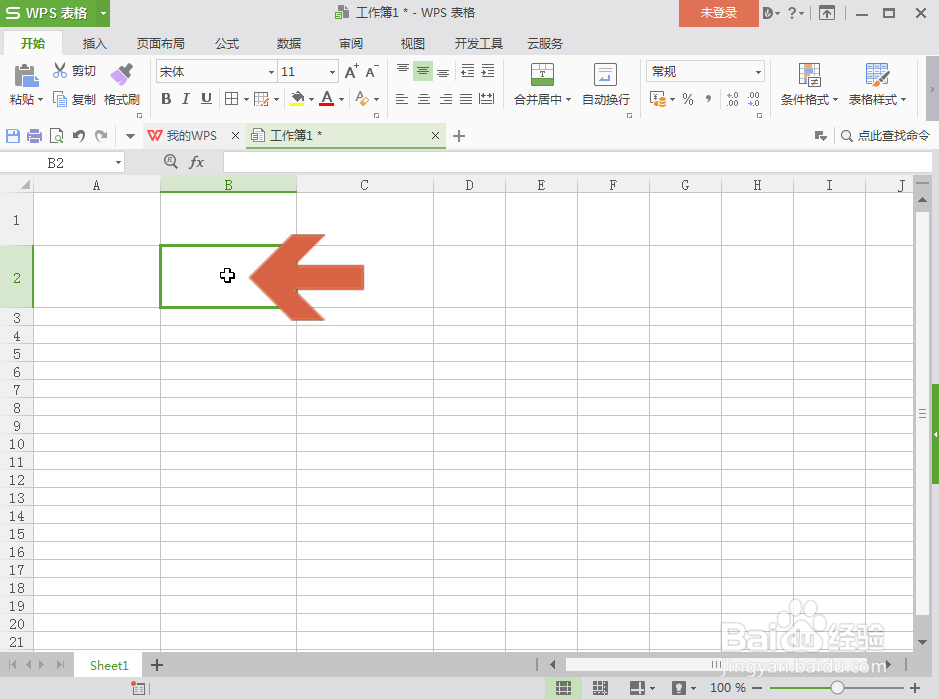The height and width of the screenshot is (699, 939).
Task: Apply the cell borders icon
Action: [232, 99]
